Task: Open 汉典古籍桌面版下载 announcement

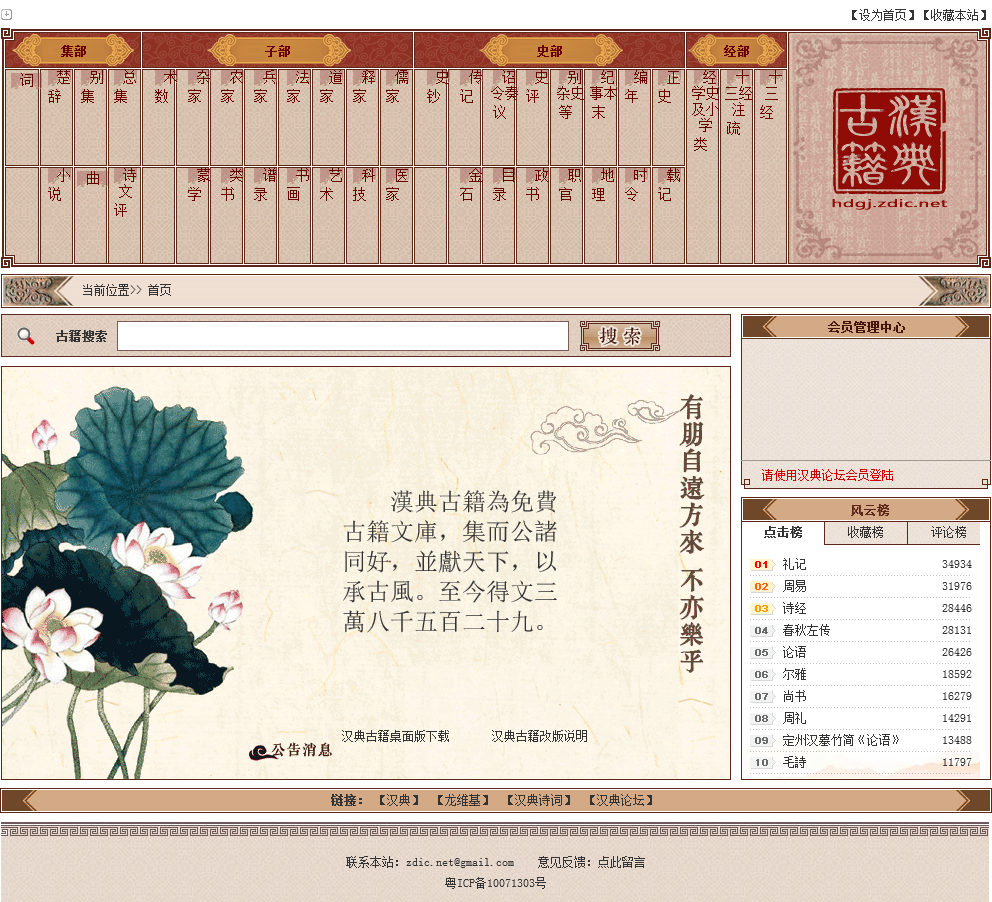Action: click(395, 736)
